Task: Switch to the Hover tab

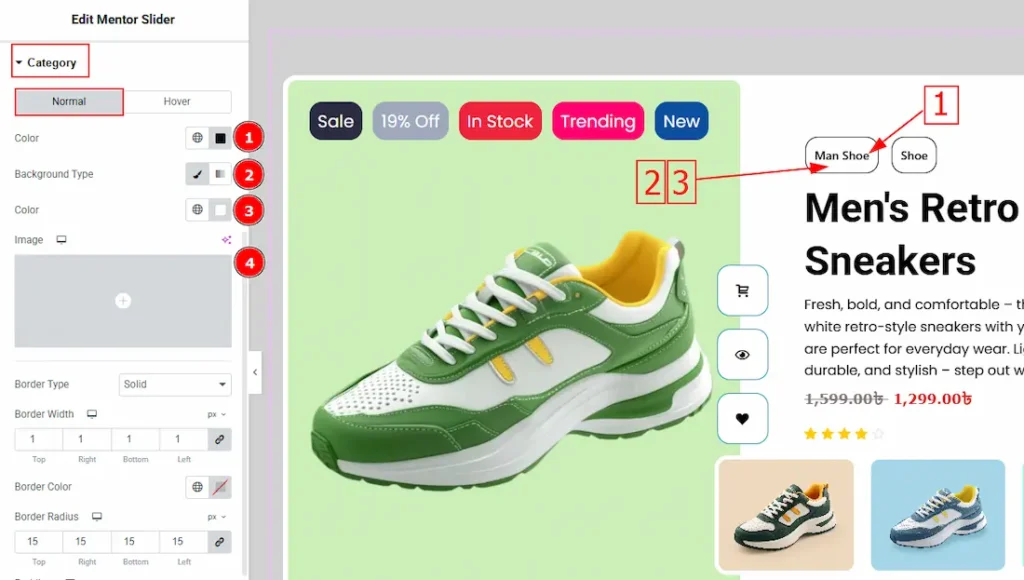Action: coord(177,102)
